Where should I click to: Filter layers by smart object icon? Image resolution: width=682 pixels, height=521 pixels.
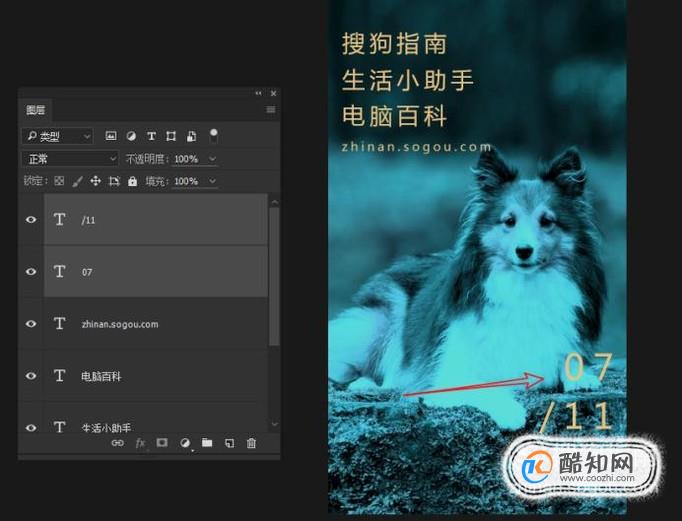191,136
